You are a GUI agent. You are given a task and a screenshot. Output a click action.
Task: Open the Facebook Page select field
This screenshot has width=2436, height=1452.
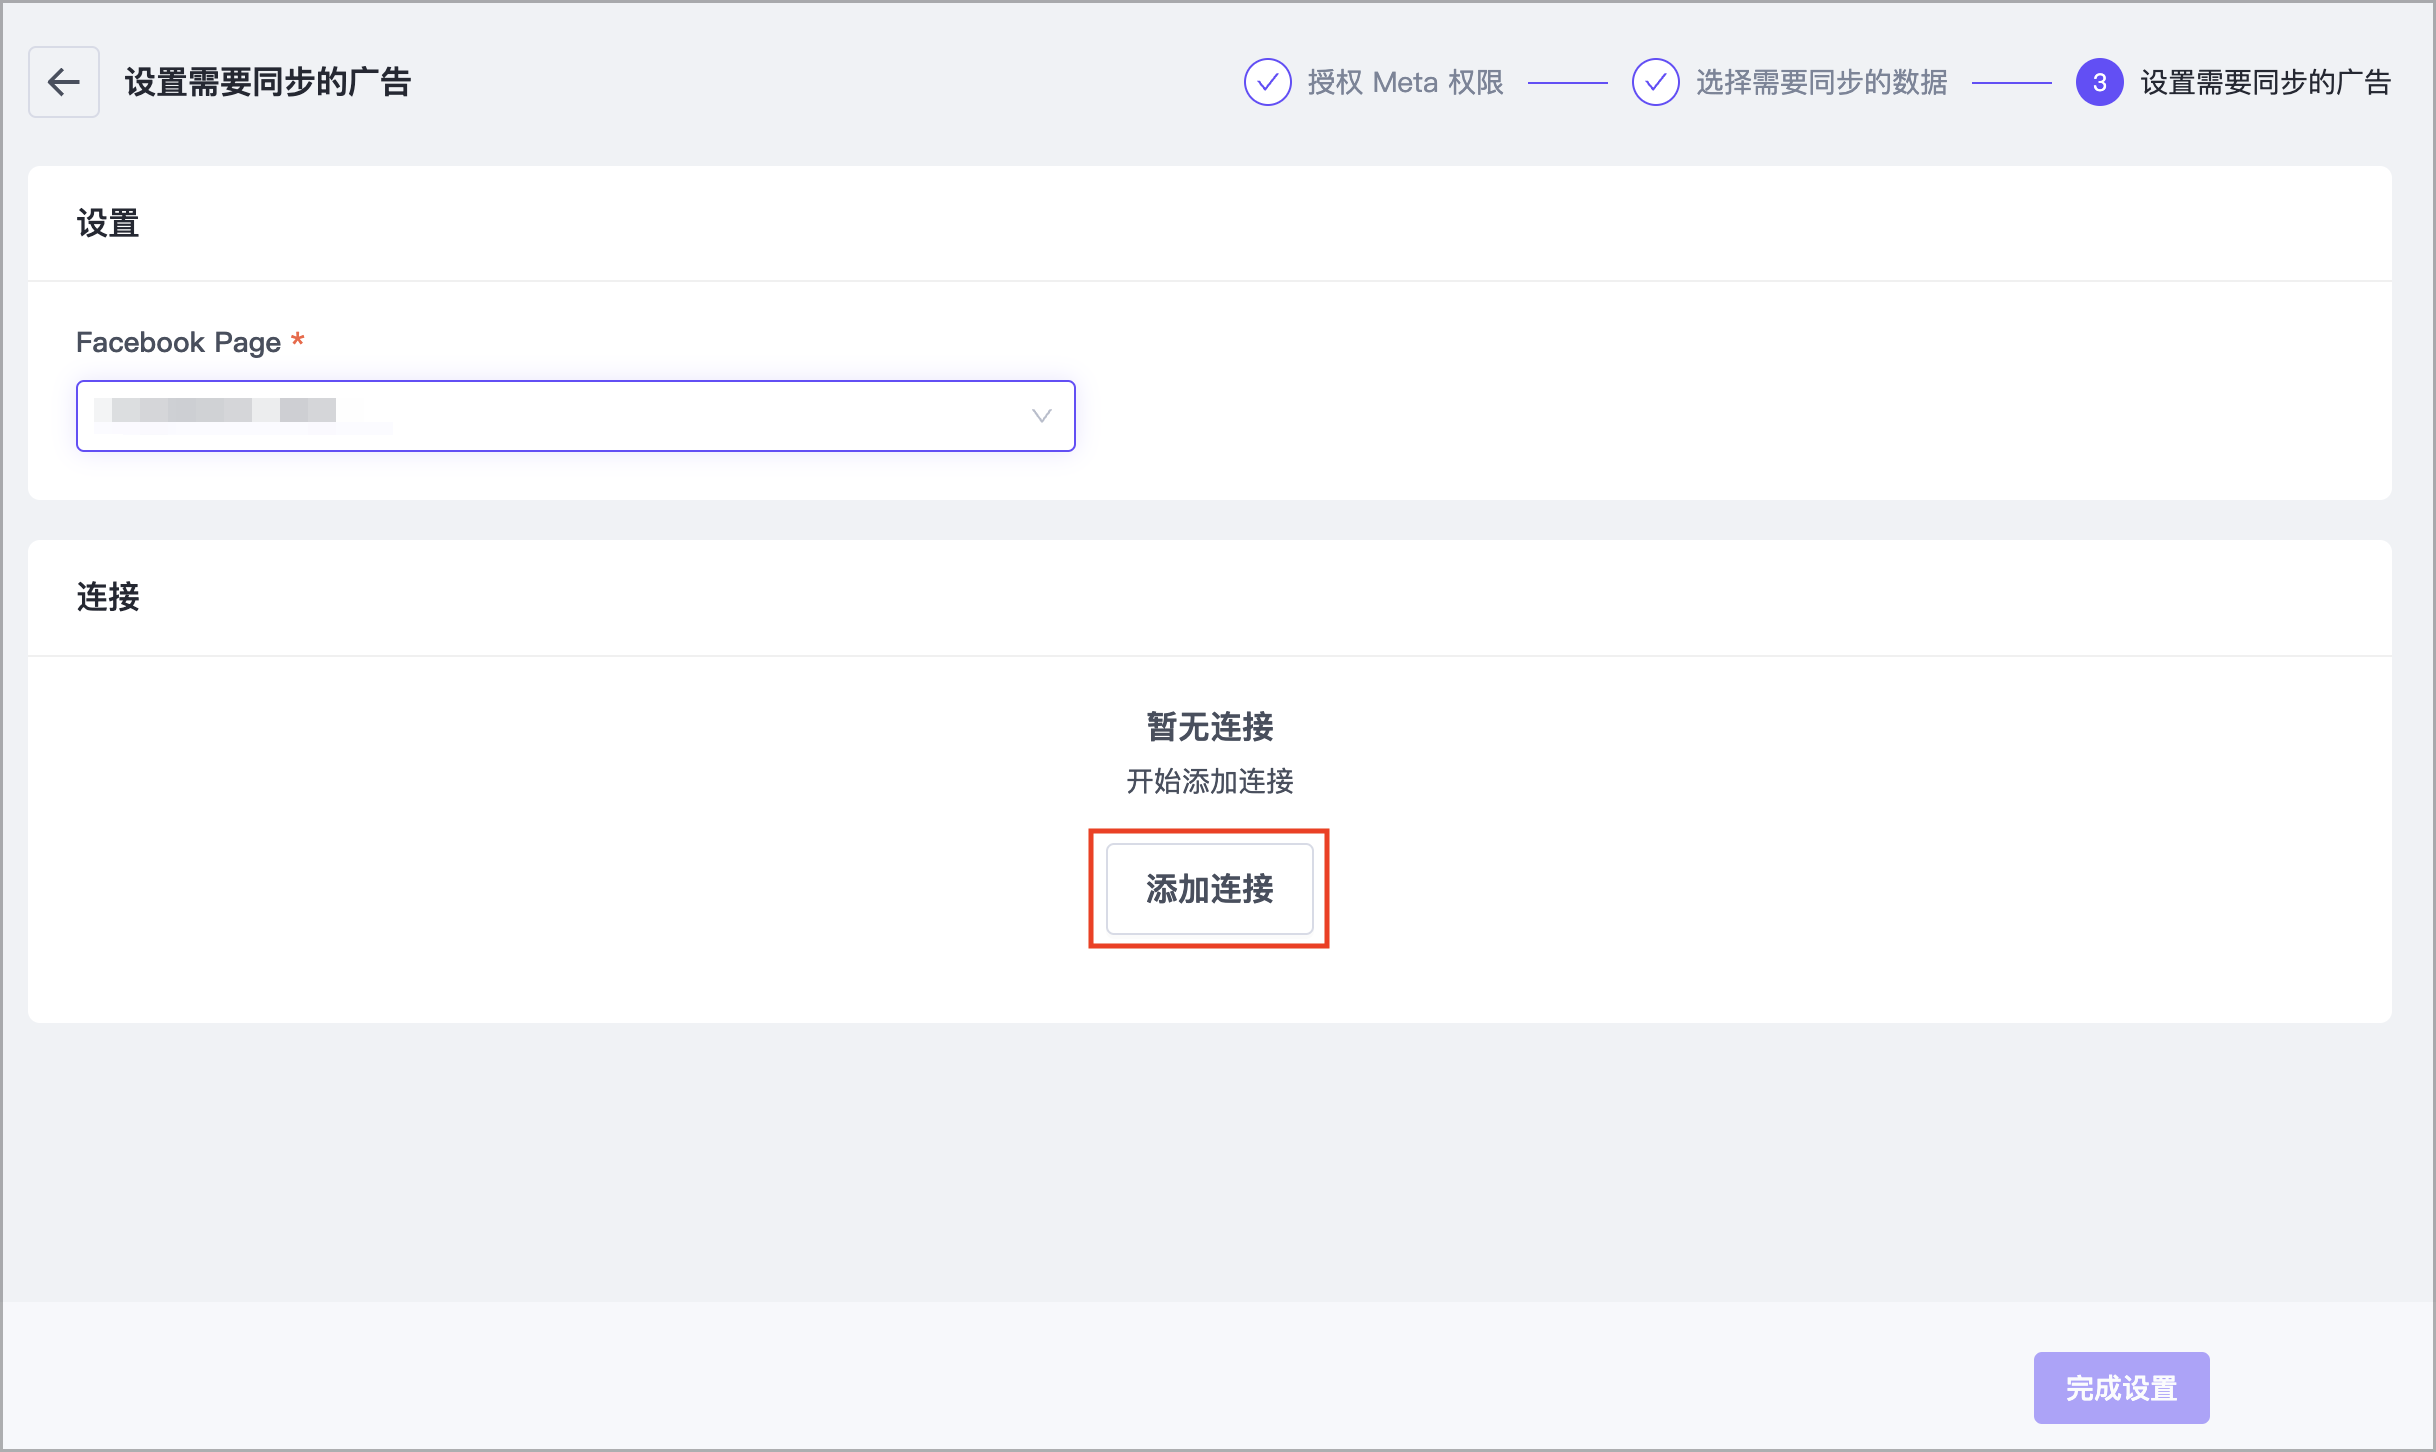640,416
